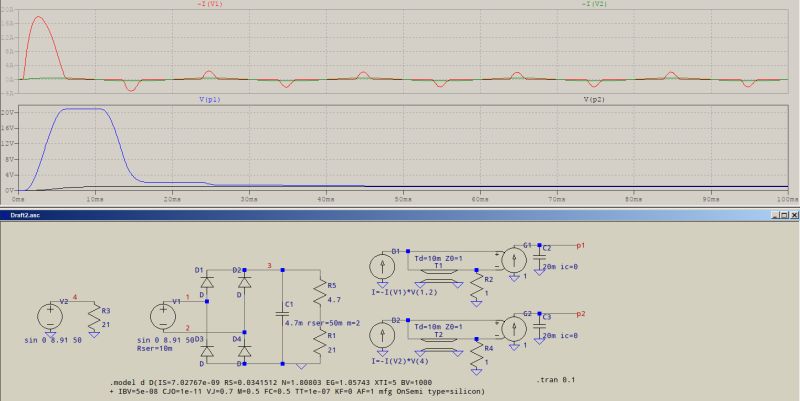800x401 pixels.
Task: Select resistor R5 symbol
Action: 320,292
